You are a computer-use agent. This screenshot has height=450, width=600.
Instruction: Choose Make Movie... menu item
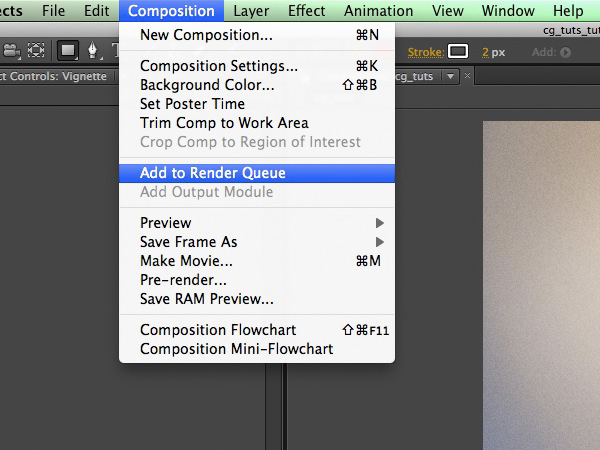point(257,261)
